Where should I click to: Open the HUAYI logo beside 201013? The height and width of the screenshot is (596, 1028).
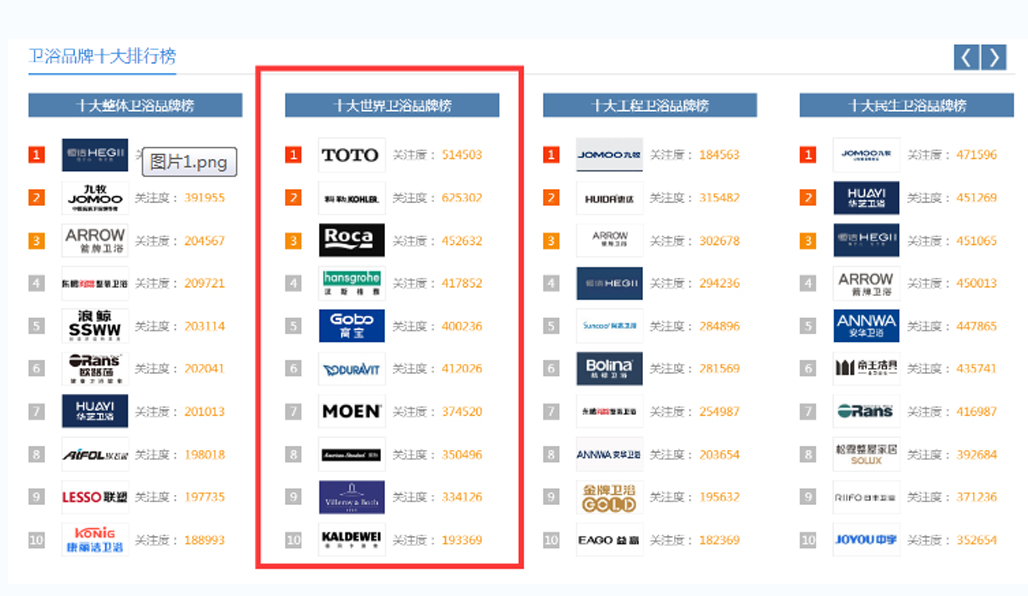click(95, 411)
